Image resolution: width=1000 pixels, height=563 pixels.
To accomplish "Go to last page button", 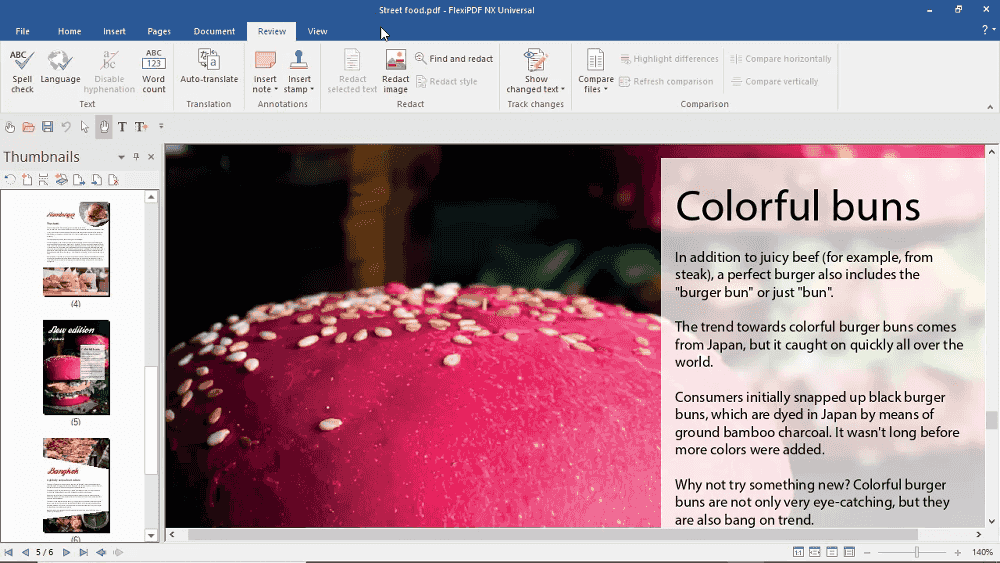I will [x=83, y=552].
